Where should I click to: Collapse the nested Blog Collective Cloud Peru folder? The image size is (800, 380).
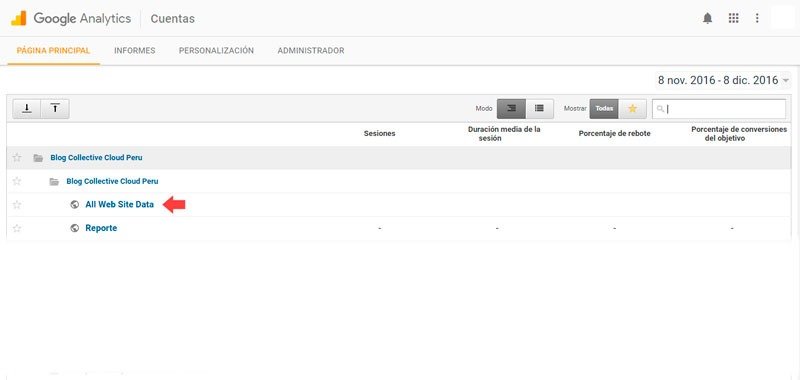click(x=54, y=182)
